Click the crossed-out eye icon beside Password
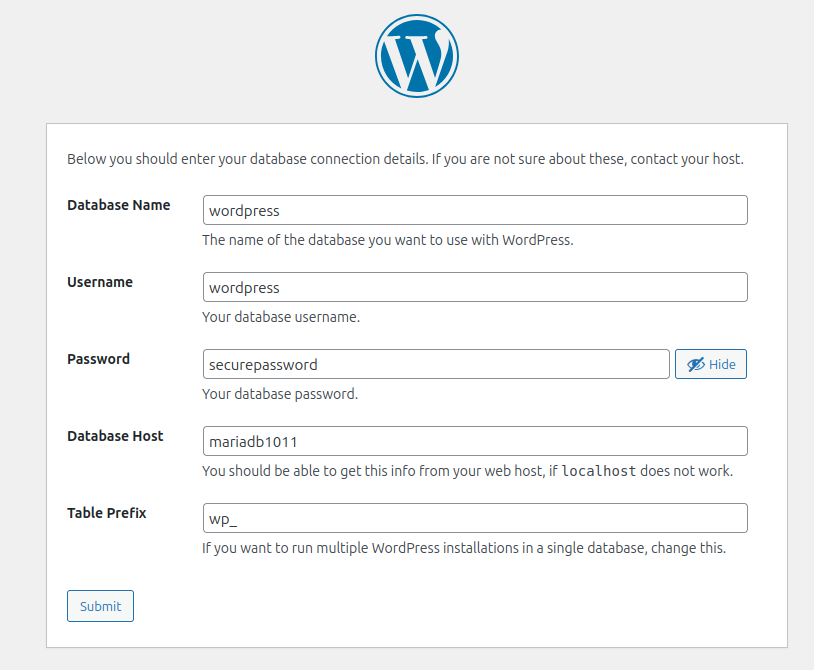The width and height of the screenshot is (814, 670). pyautogui.click(x=695, y=365)
